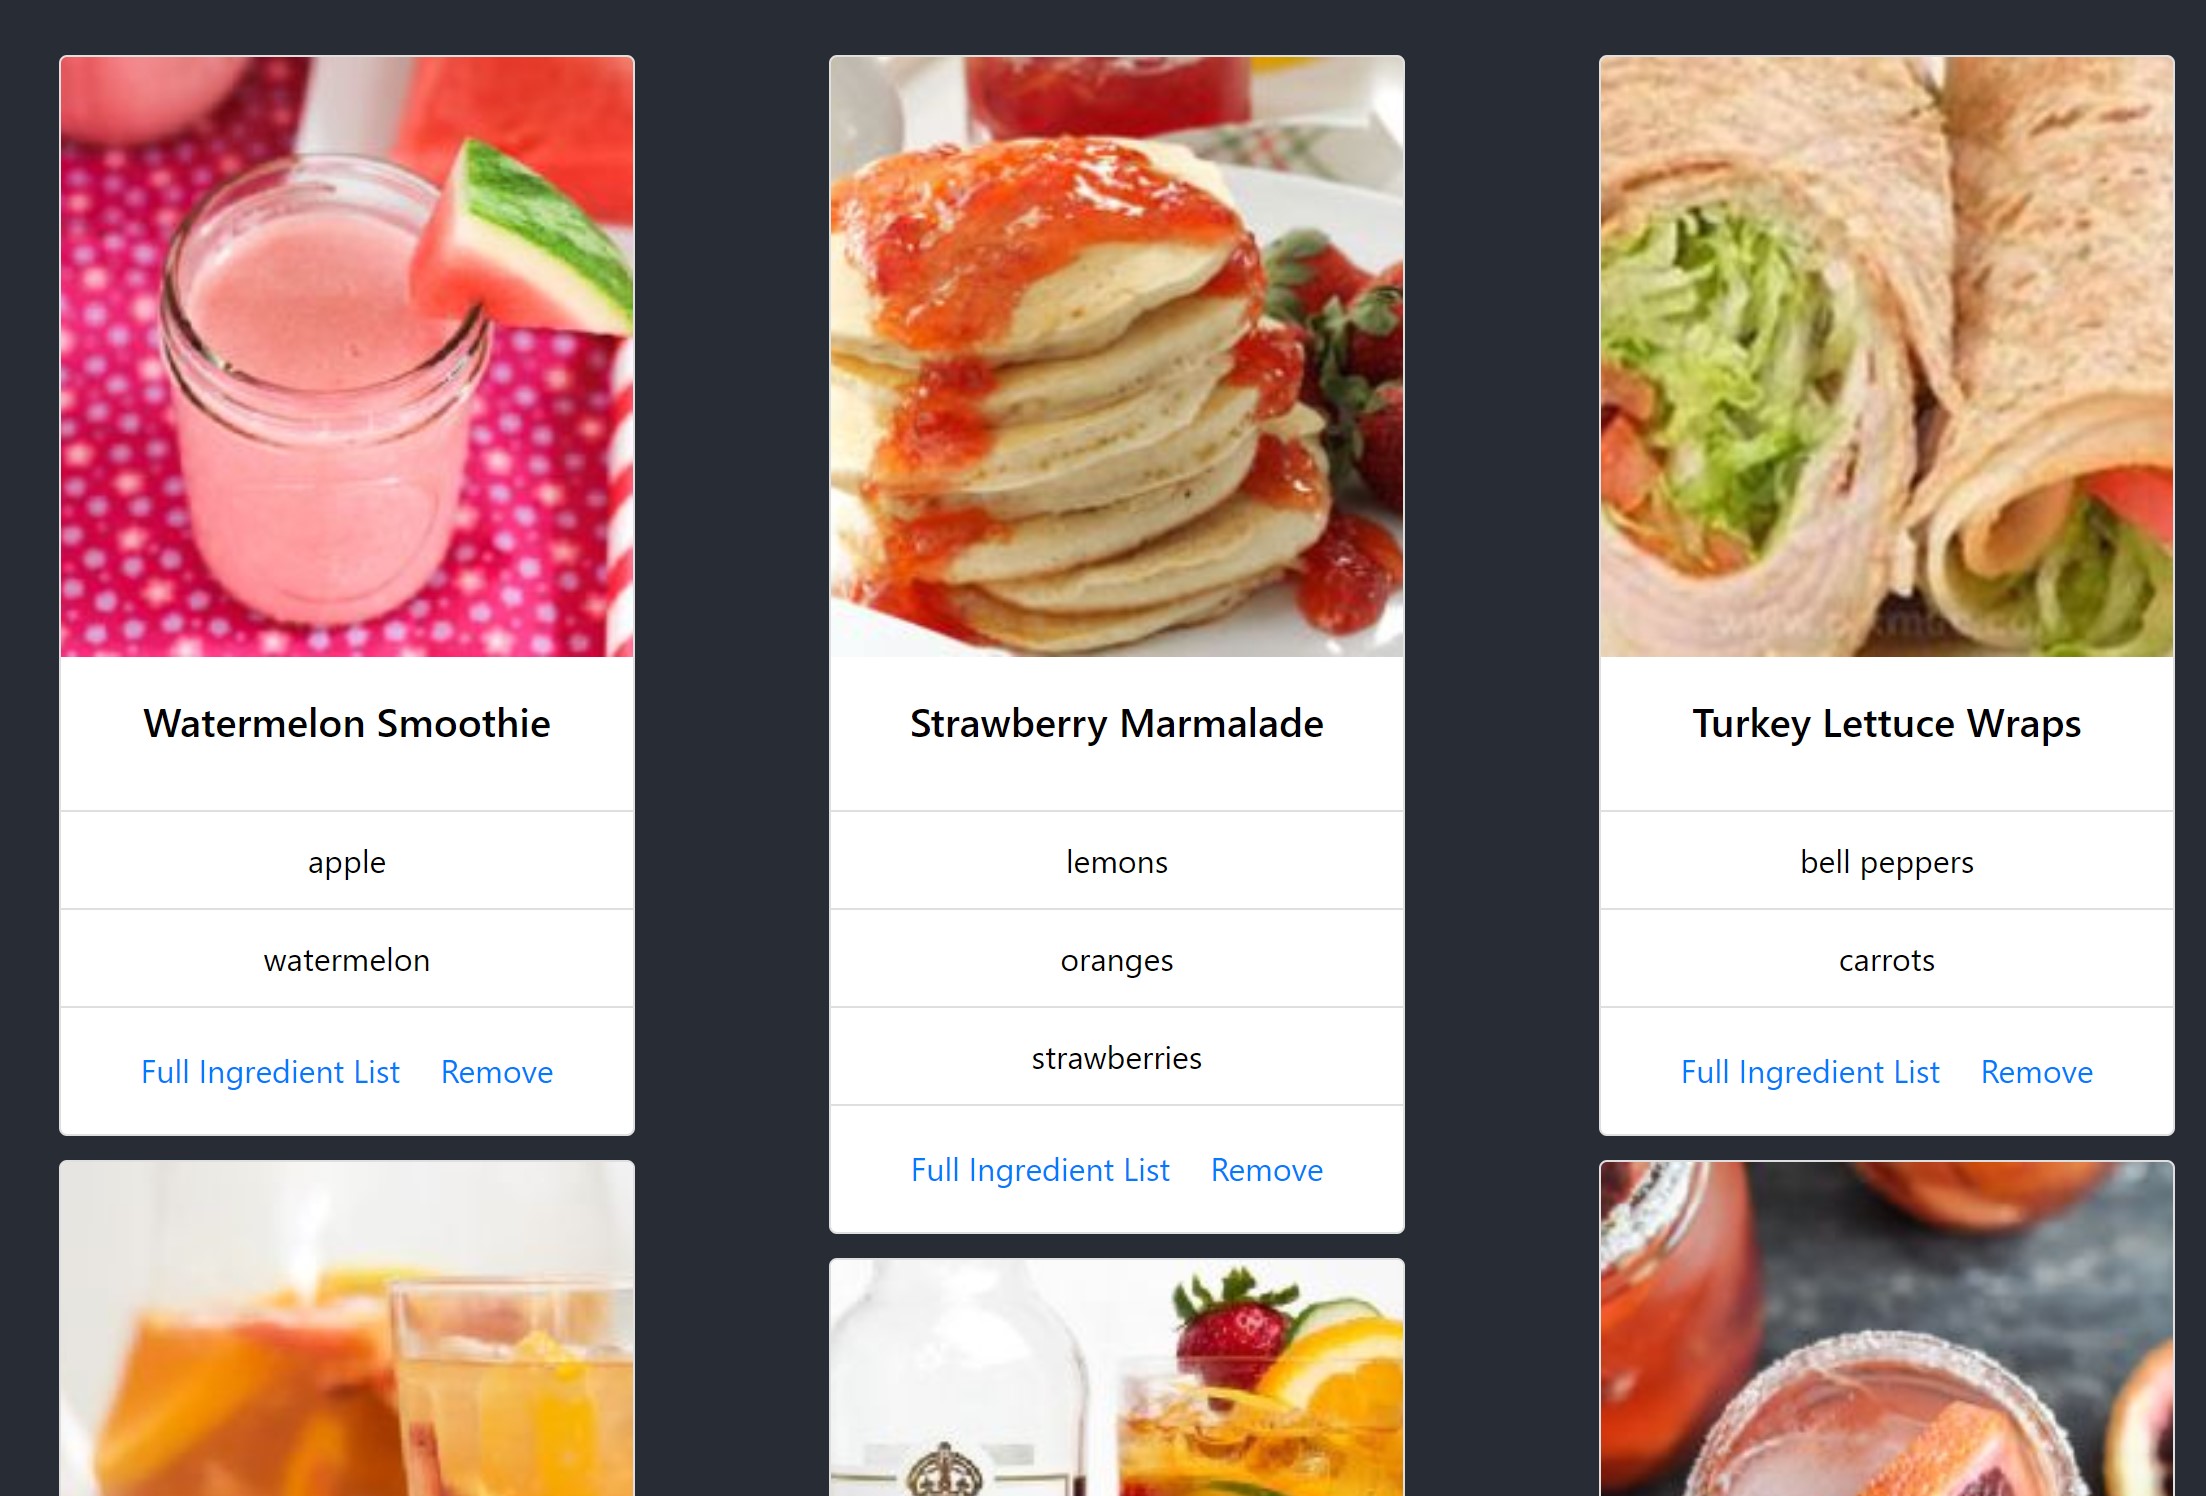Click the bell peppers ingredient row

[x=1887, y=861]
